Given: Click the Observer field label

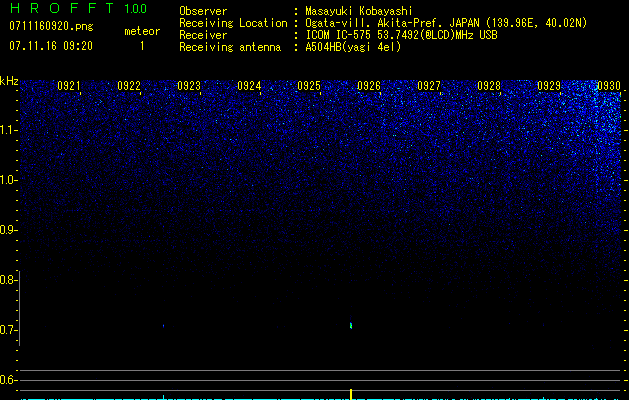Looking at the screenshot, I should (203, 11).
